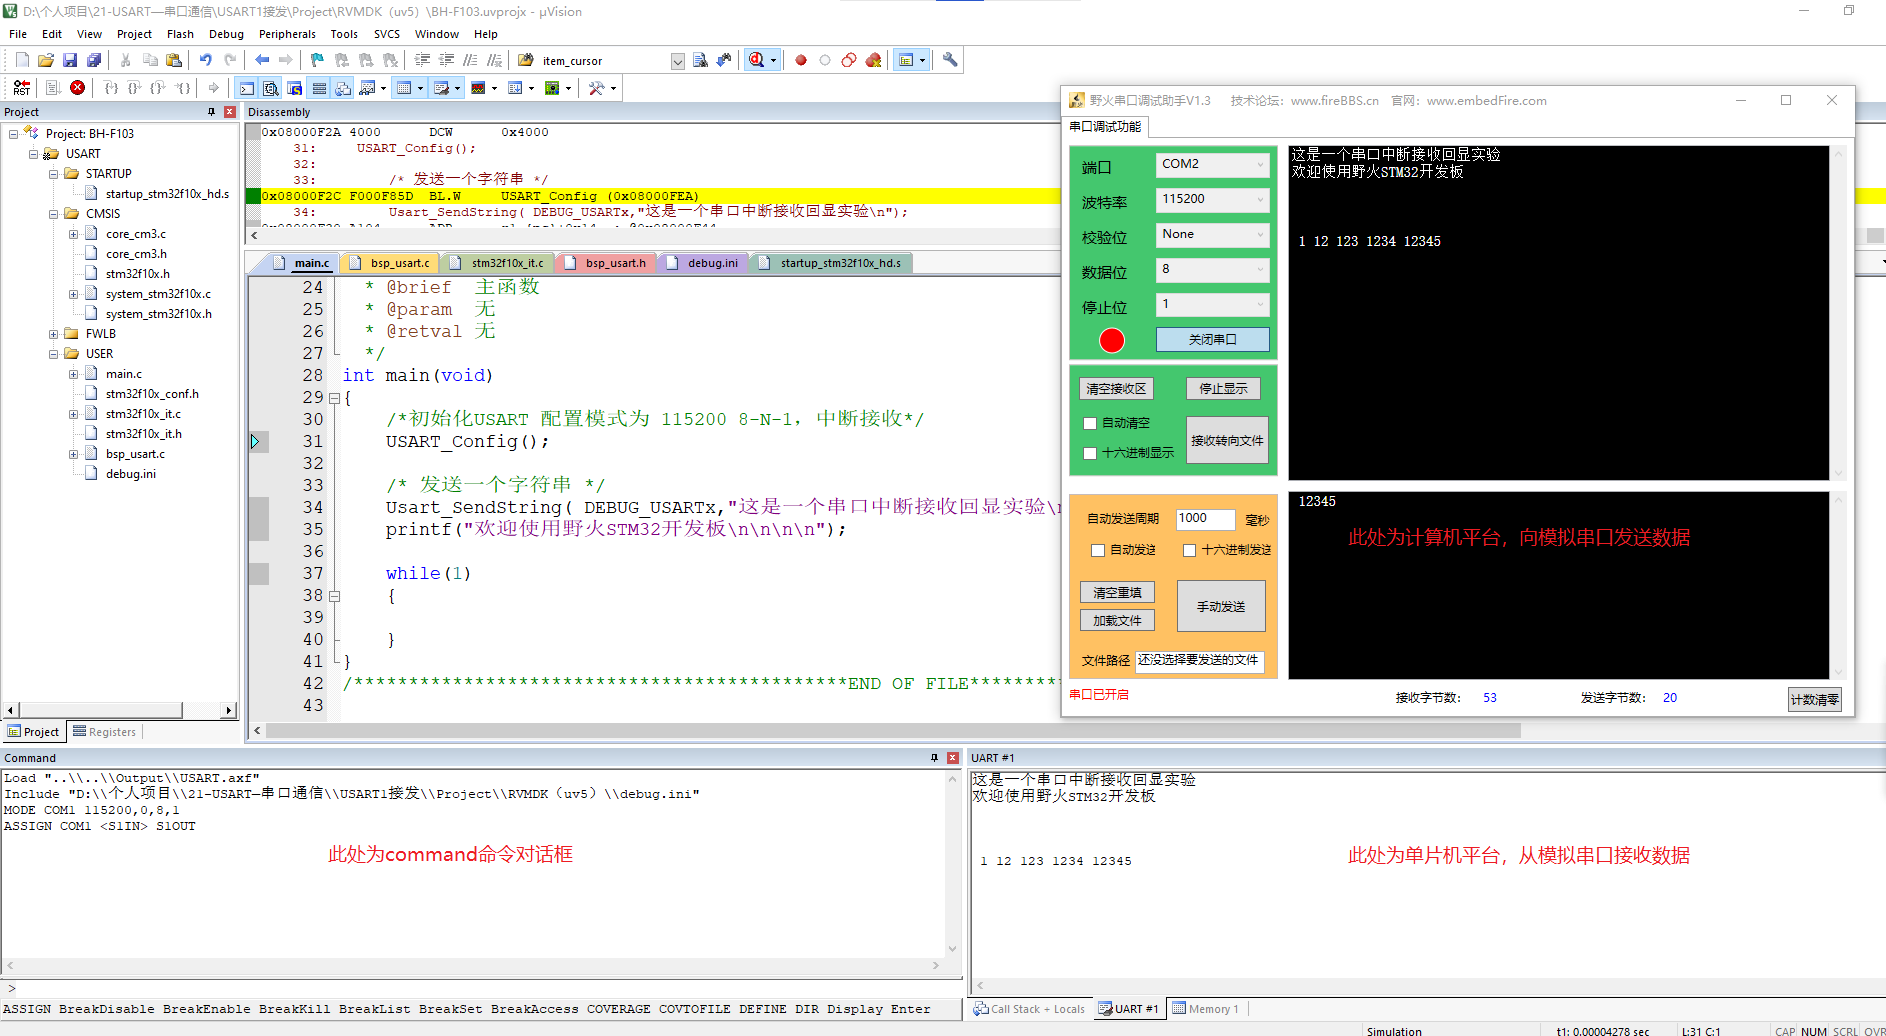Reset the CPU with the RST icon
The width and height of the screenshot is (1886, 1036).
pos(22,88)
